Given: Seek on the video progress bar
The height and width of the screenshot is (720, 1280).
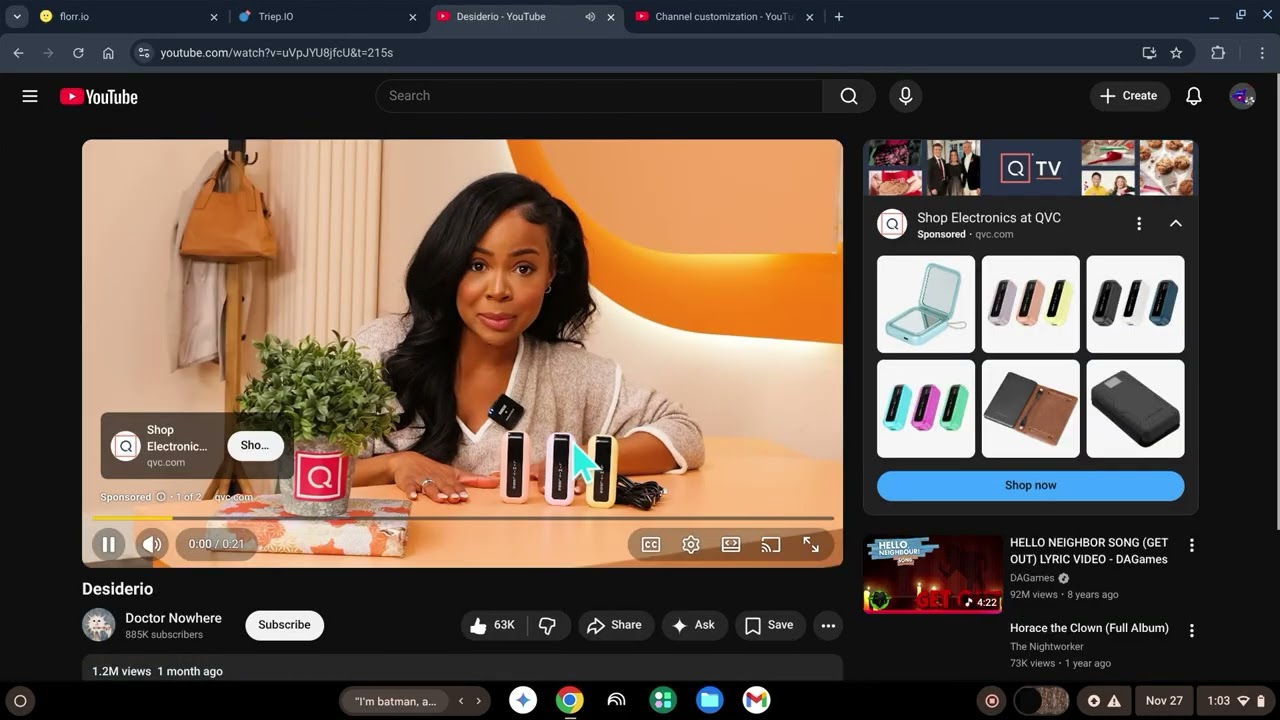Looking at the screenshot, I should (x=462, y=518).
